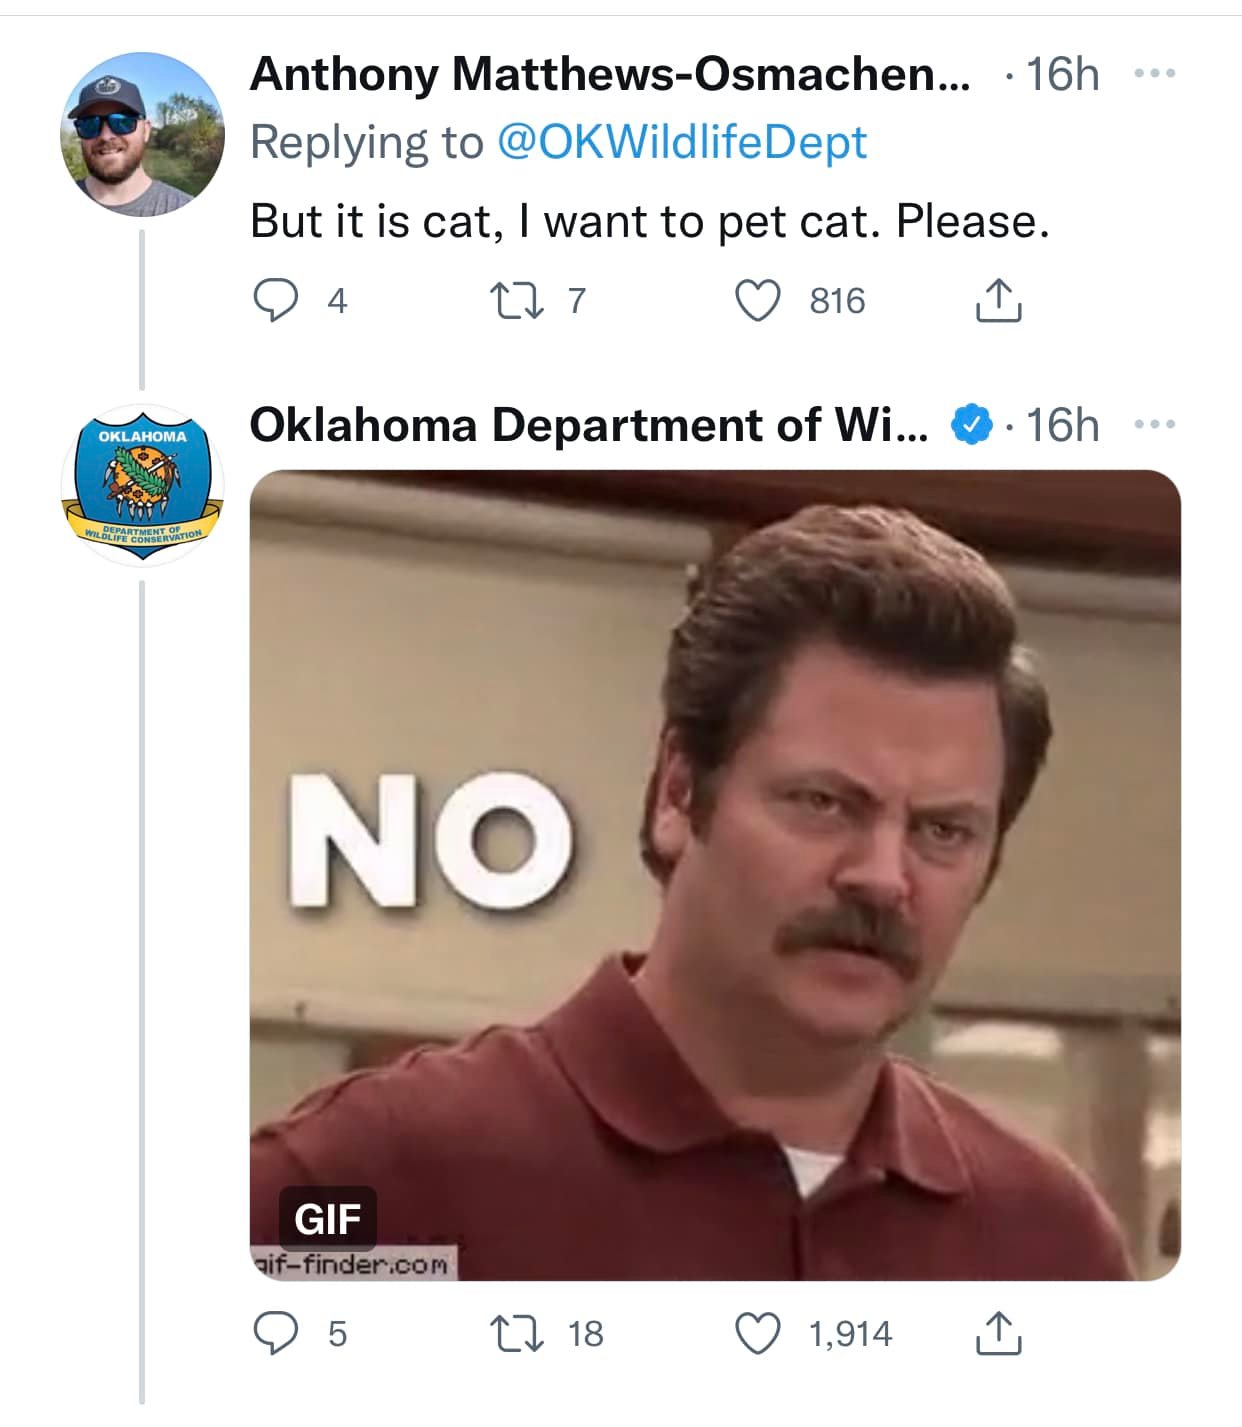Play the 'NO' GIF image
The image size is (1242, 1427).
pyautogui.click(x=714, y=874)
